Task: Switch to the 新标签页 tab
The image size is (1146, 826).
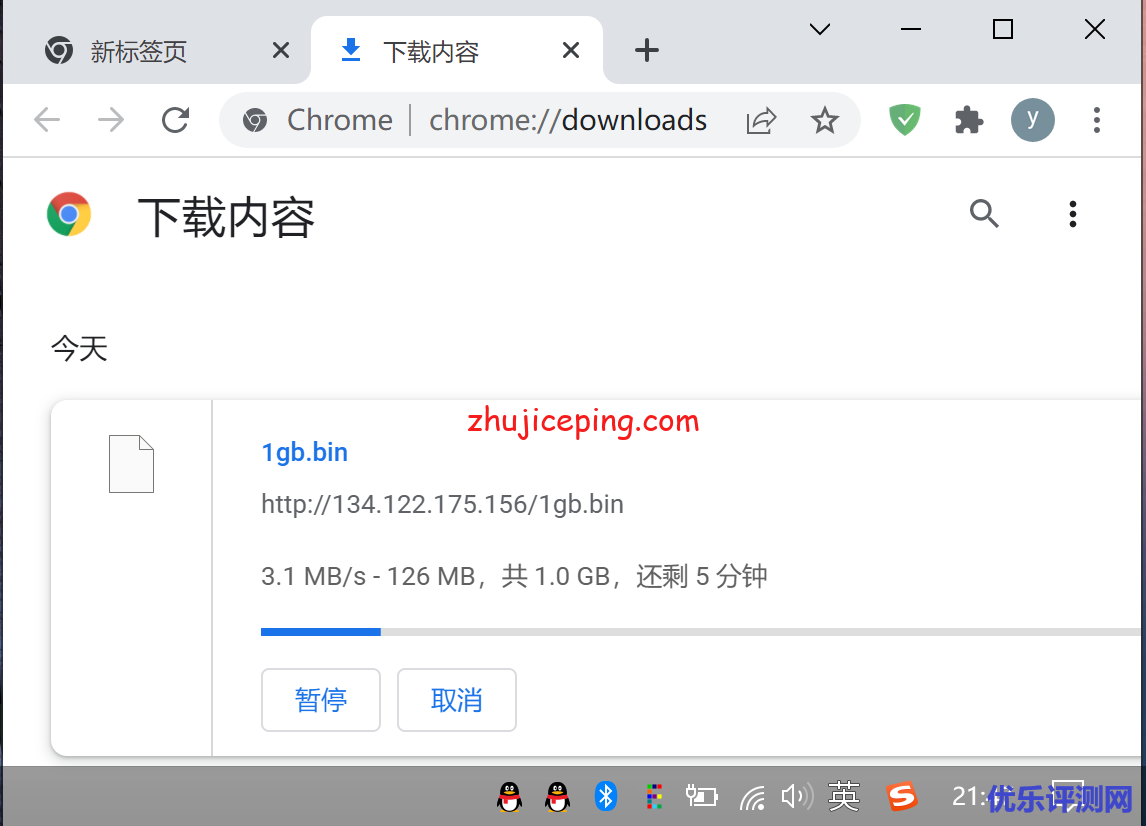Action: [140, 51]
